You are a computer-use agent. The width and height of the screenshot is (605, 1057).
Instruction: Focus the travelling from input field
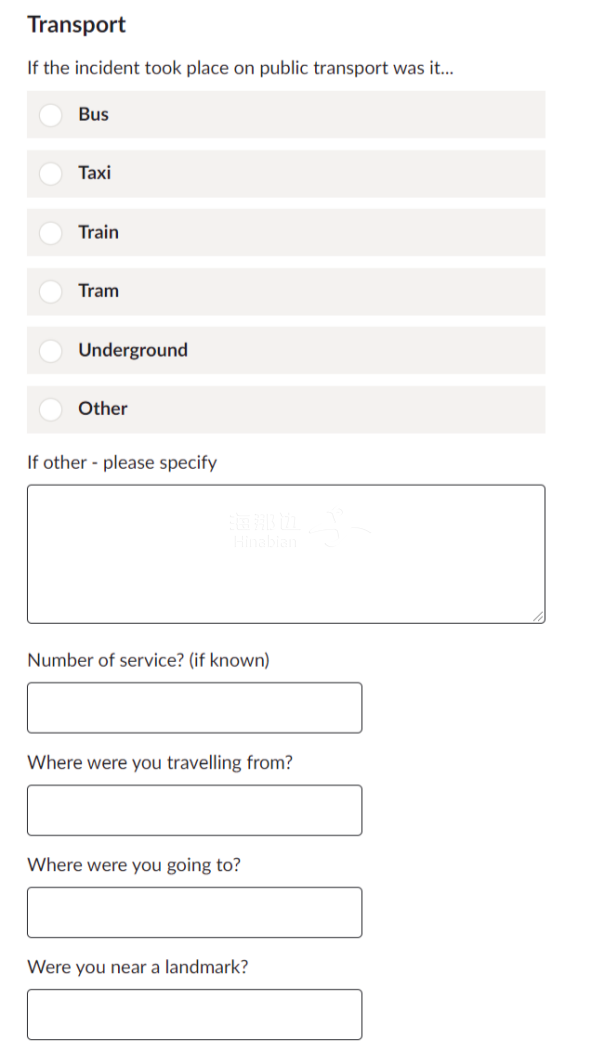[194, 810]
